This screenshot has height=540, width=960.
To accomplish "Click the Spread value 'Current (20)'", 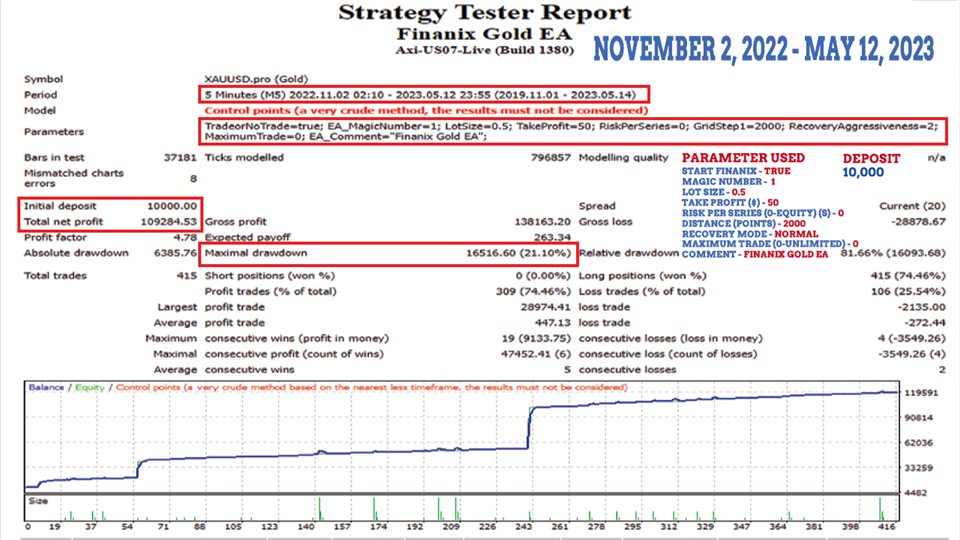I will click(x=912, y=206).
